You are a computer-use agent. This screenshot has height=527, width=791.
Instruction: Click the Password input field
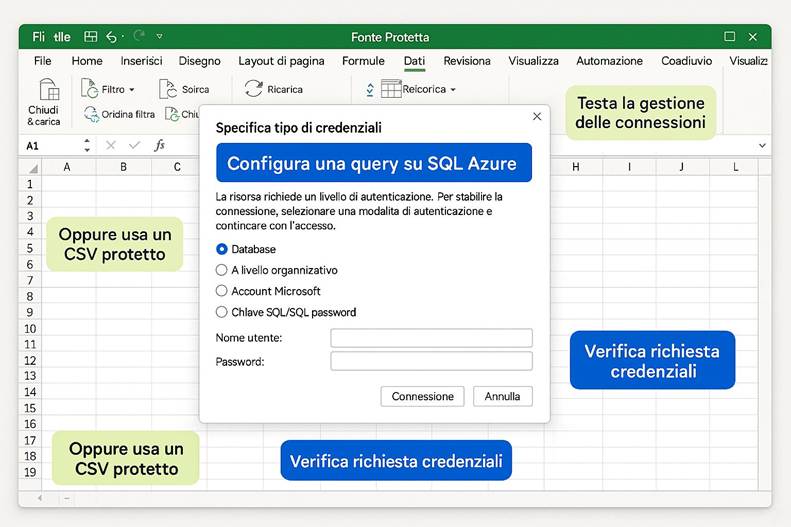431,361
